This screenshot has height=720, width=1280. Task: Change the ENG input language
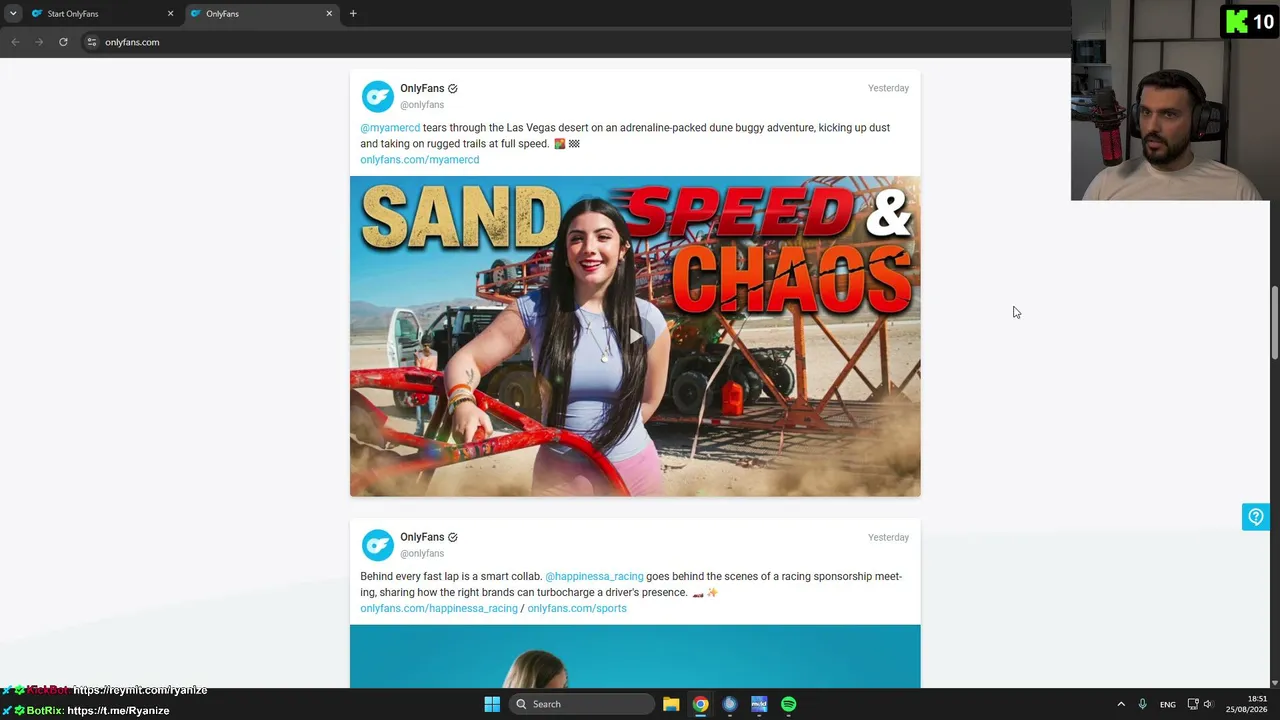point(1167,704)
